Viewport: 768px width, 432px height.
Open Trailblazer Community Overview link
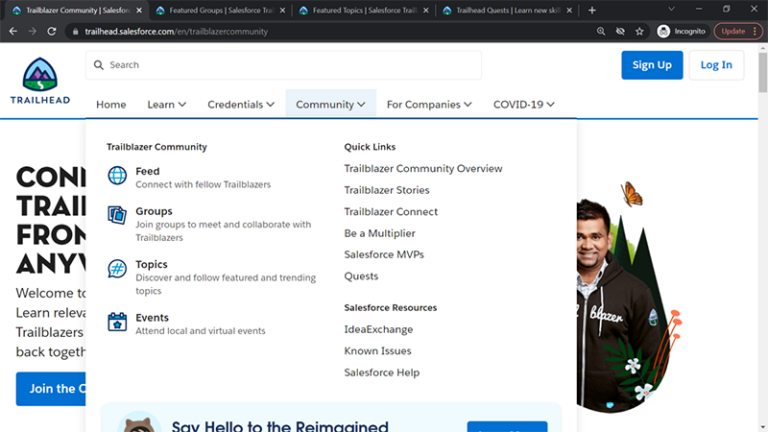coord(423,168)
